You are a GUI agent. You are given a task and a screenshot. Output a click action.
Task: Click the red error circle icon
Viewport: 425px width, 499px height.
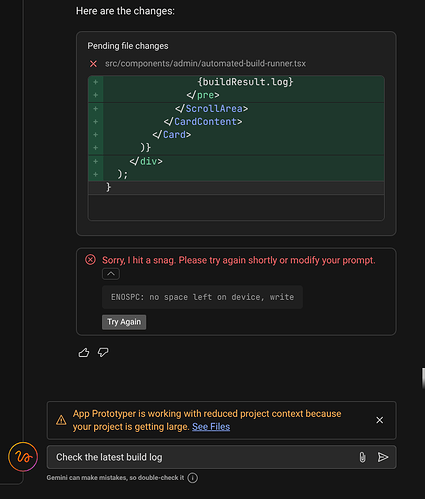tap(90, 260)
